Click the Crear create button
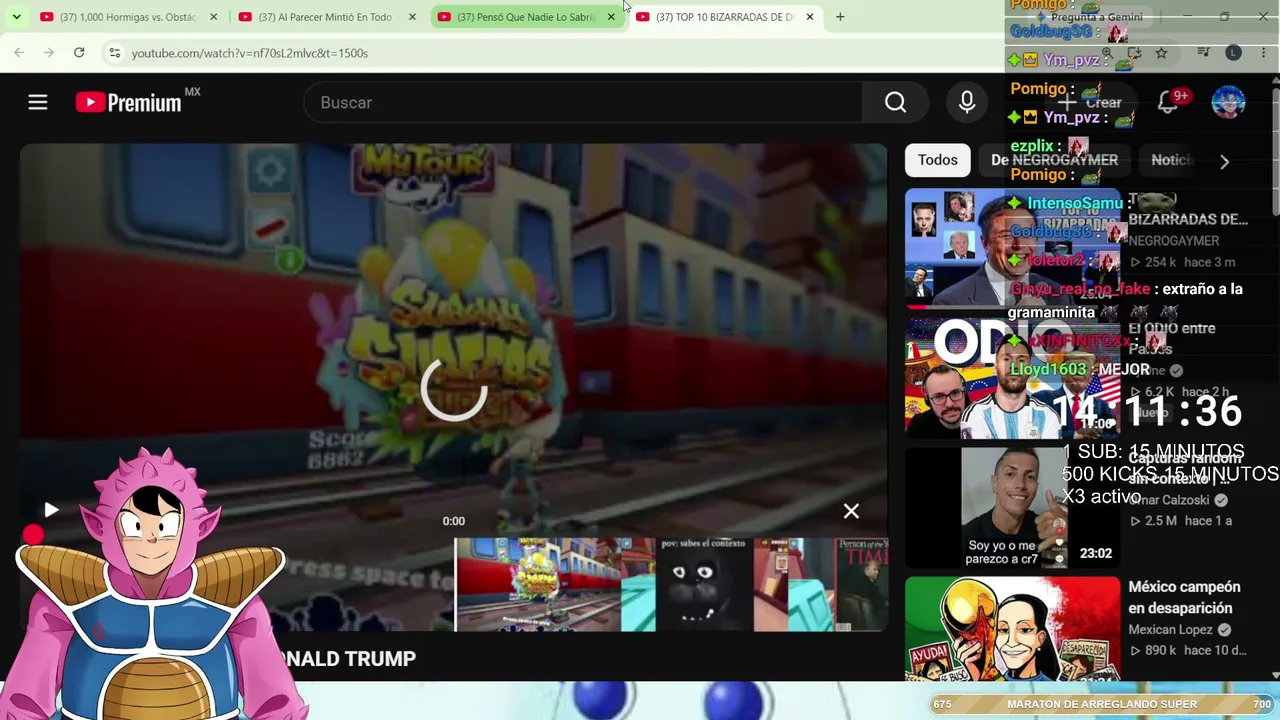Image resolution: width=1280 pixels, height=720 pixels. [x=1092, y=102]
